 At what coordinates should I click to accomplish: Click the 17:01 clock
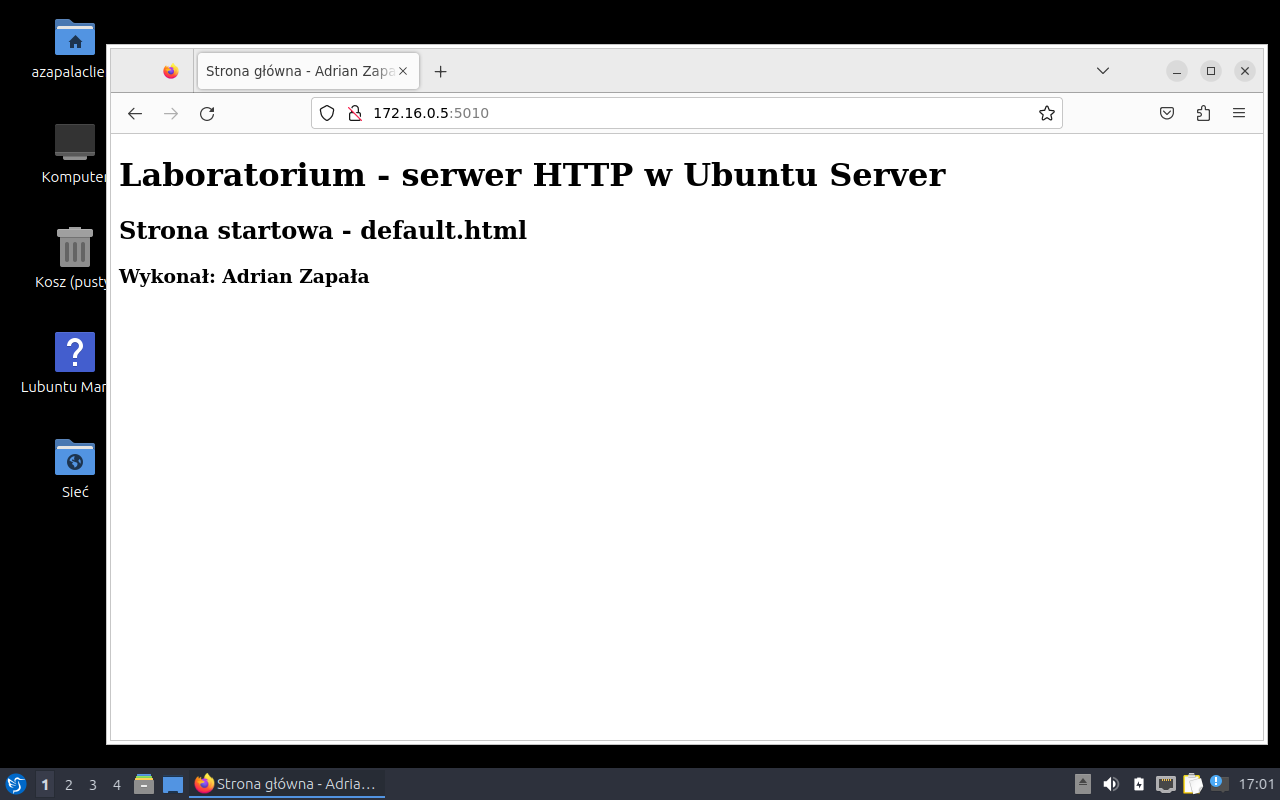click(1257, 785)
